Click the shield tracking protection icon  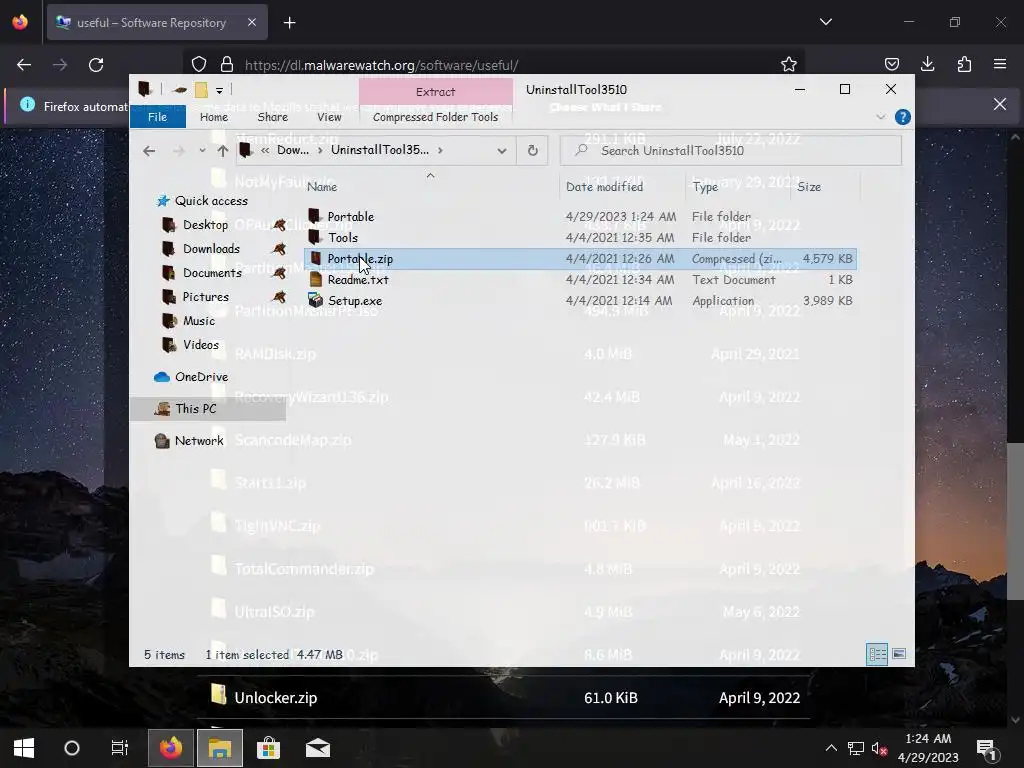[199, 65]
